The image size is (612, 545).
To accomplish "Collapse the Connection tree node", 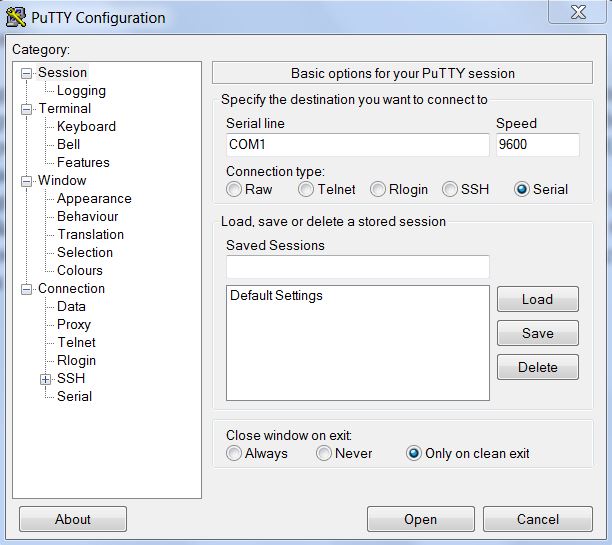I will click(x=26, y=289).
